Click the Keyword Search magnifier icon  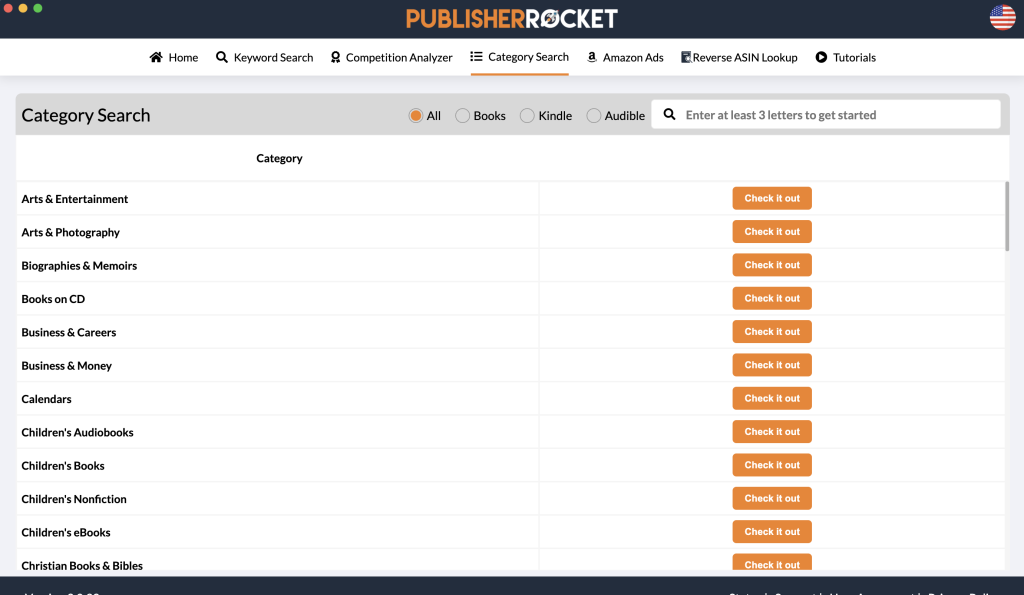(x=222, y=58)
